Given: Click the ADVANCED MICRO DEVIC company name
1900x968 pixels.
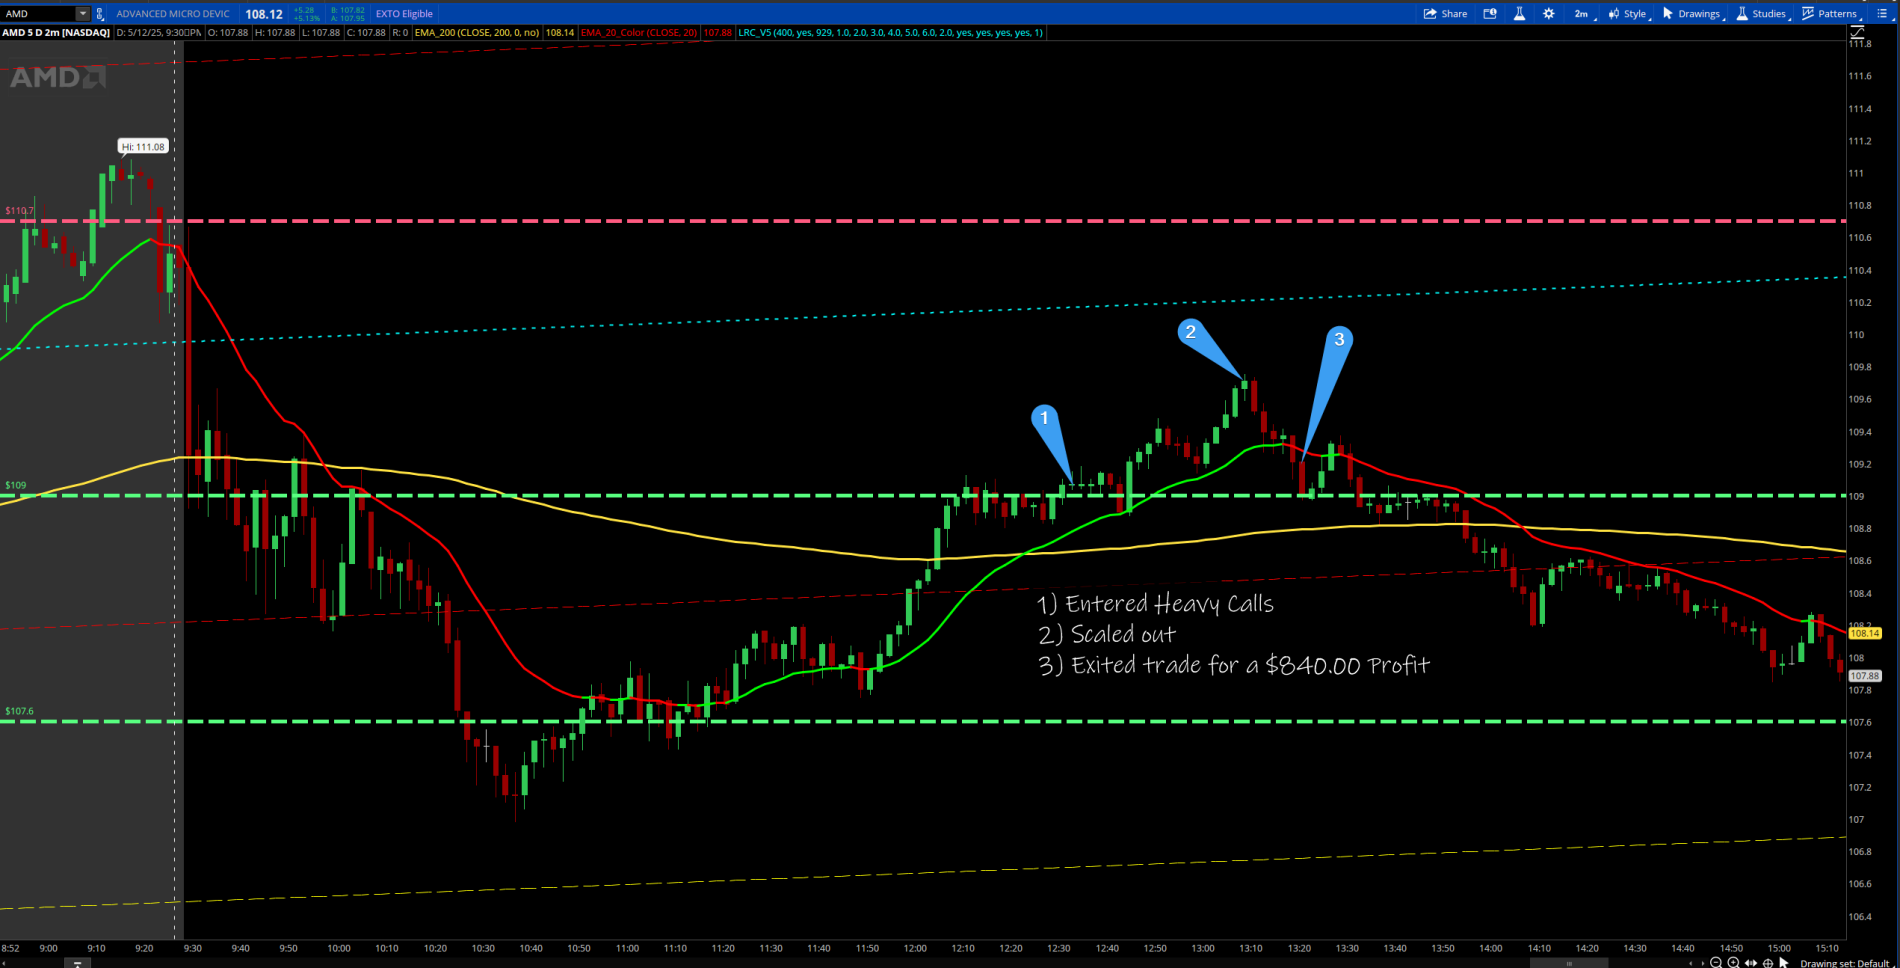Looking at the screenshot, I should point(172,14).
